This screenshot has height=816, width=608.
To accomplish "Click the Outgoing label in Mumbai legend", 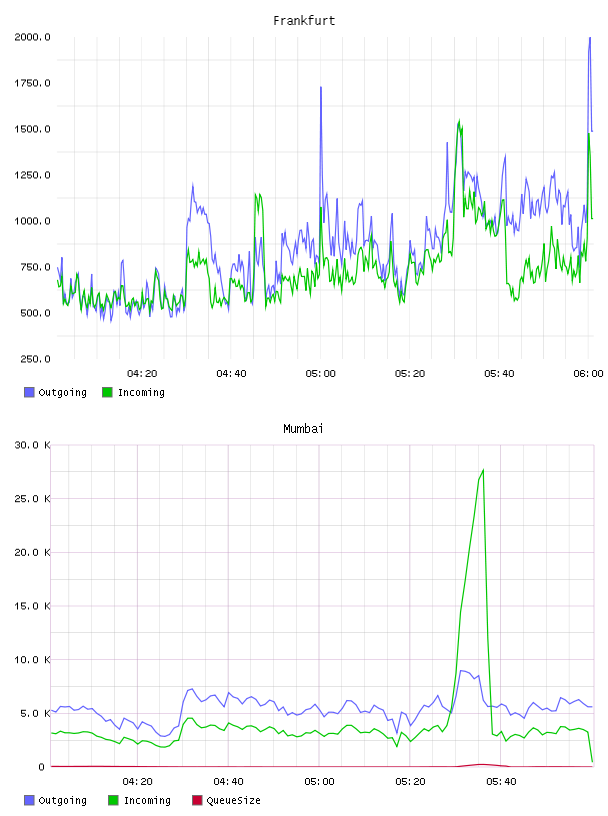I will 62,800.
